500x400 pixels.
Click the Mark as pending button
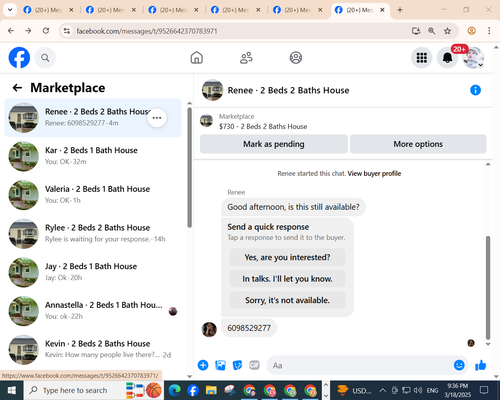(274, 144)
